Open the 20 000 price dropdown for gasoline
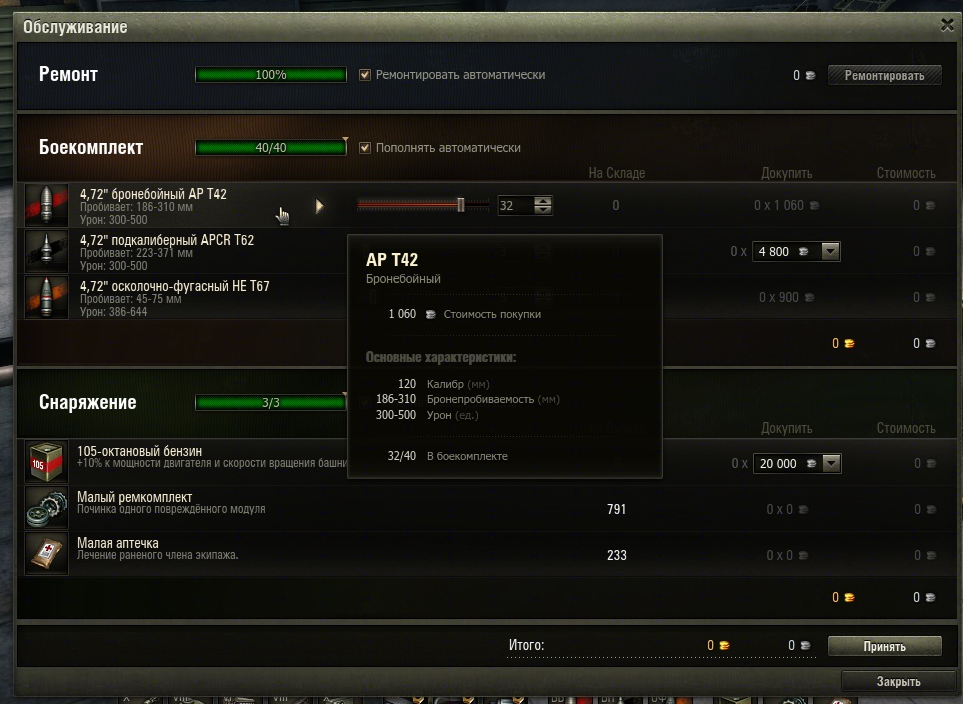 (831, 463)
